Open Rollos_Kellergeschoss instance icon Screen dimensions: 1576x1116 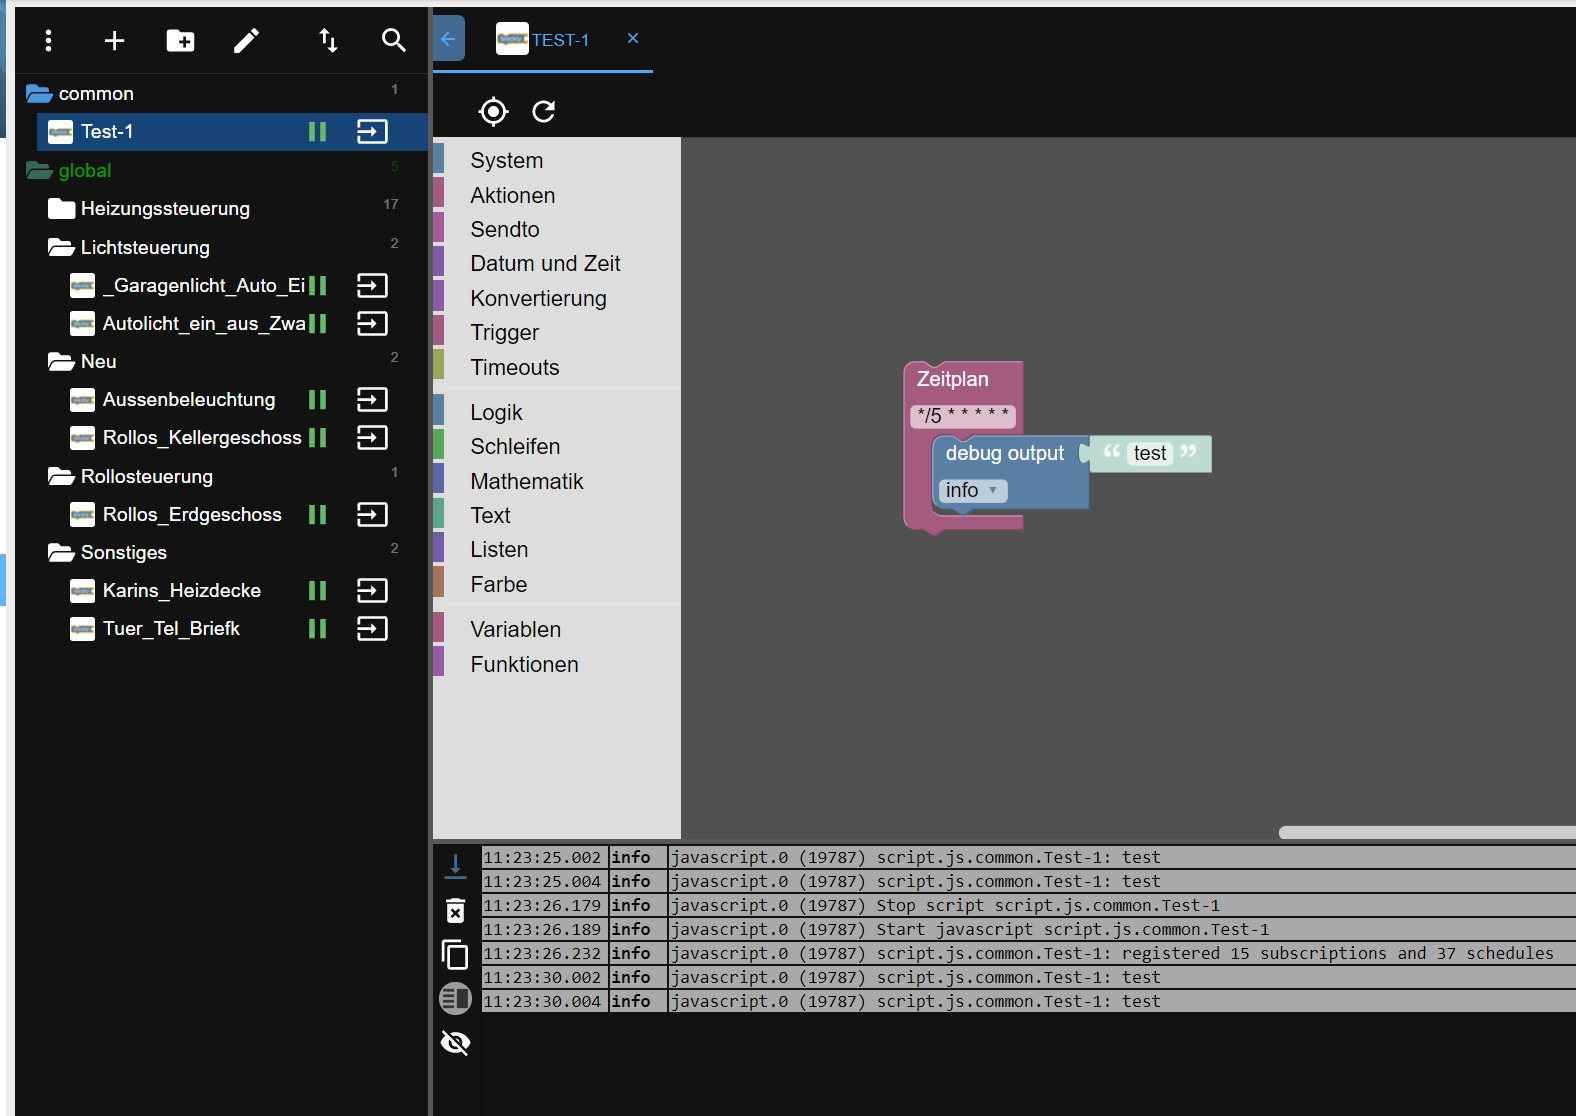pos(372,438)
